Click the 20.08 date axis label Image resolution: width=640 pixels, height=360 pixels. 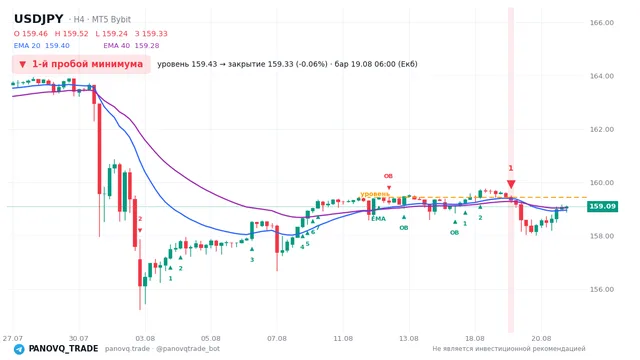(x=541, y=338)
